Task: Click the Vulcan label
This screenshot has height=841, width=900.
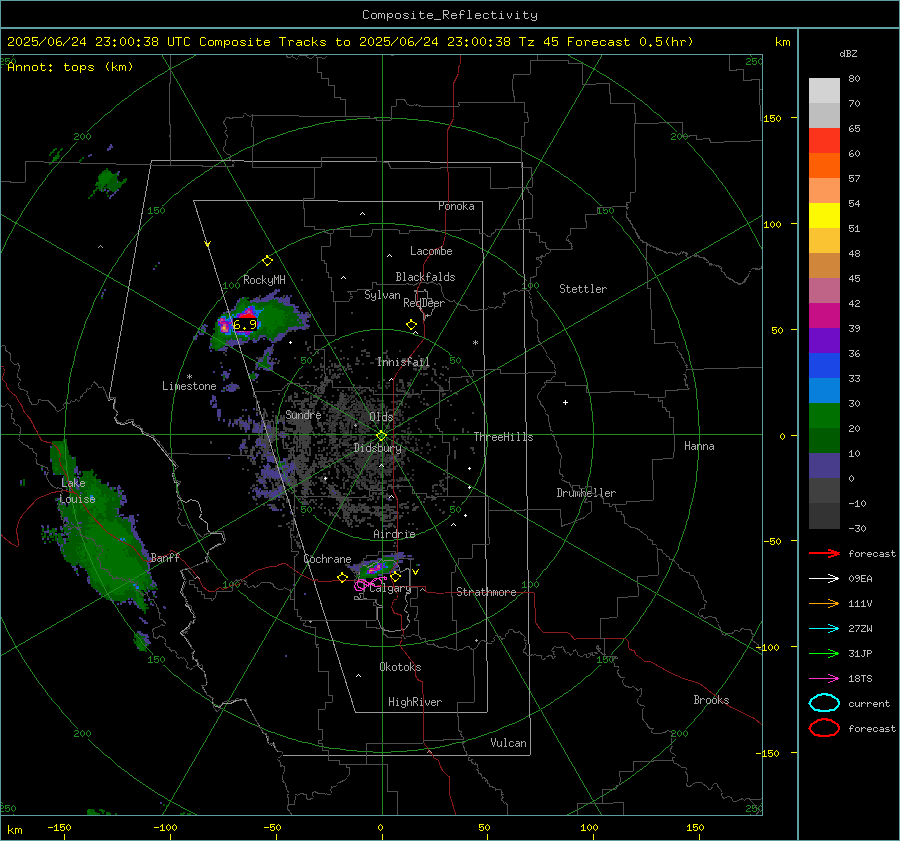Action: click(508, 743)
